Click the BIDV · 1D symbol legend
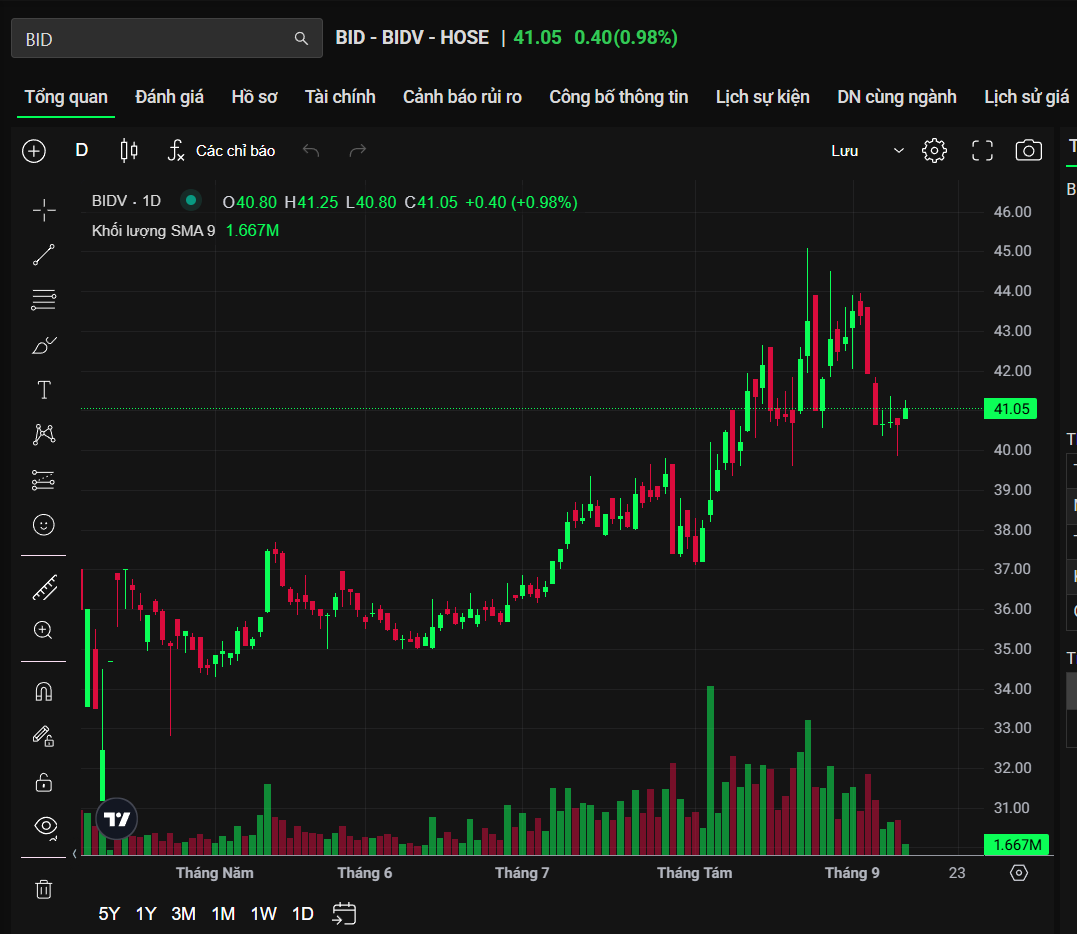 [x=126, y=201]
